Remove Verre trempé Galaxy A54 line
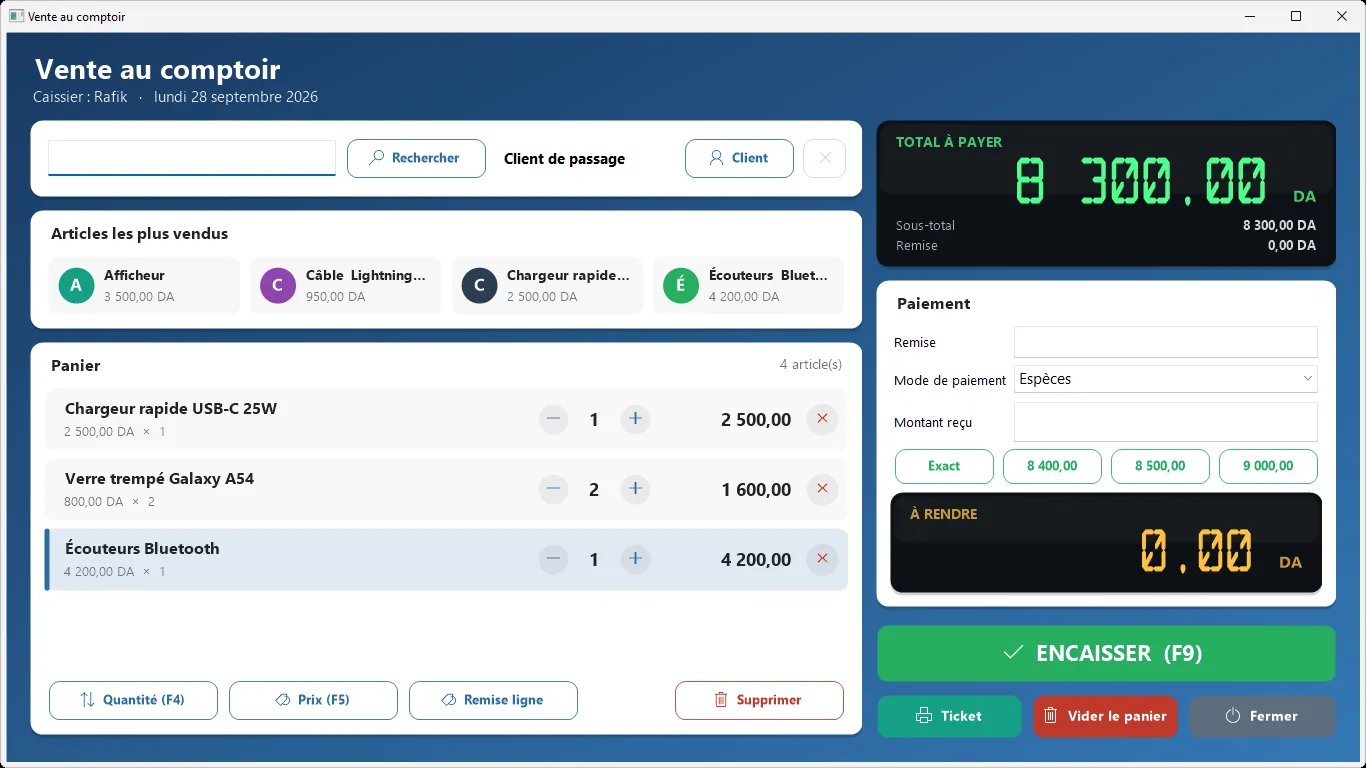 point(822,489)
